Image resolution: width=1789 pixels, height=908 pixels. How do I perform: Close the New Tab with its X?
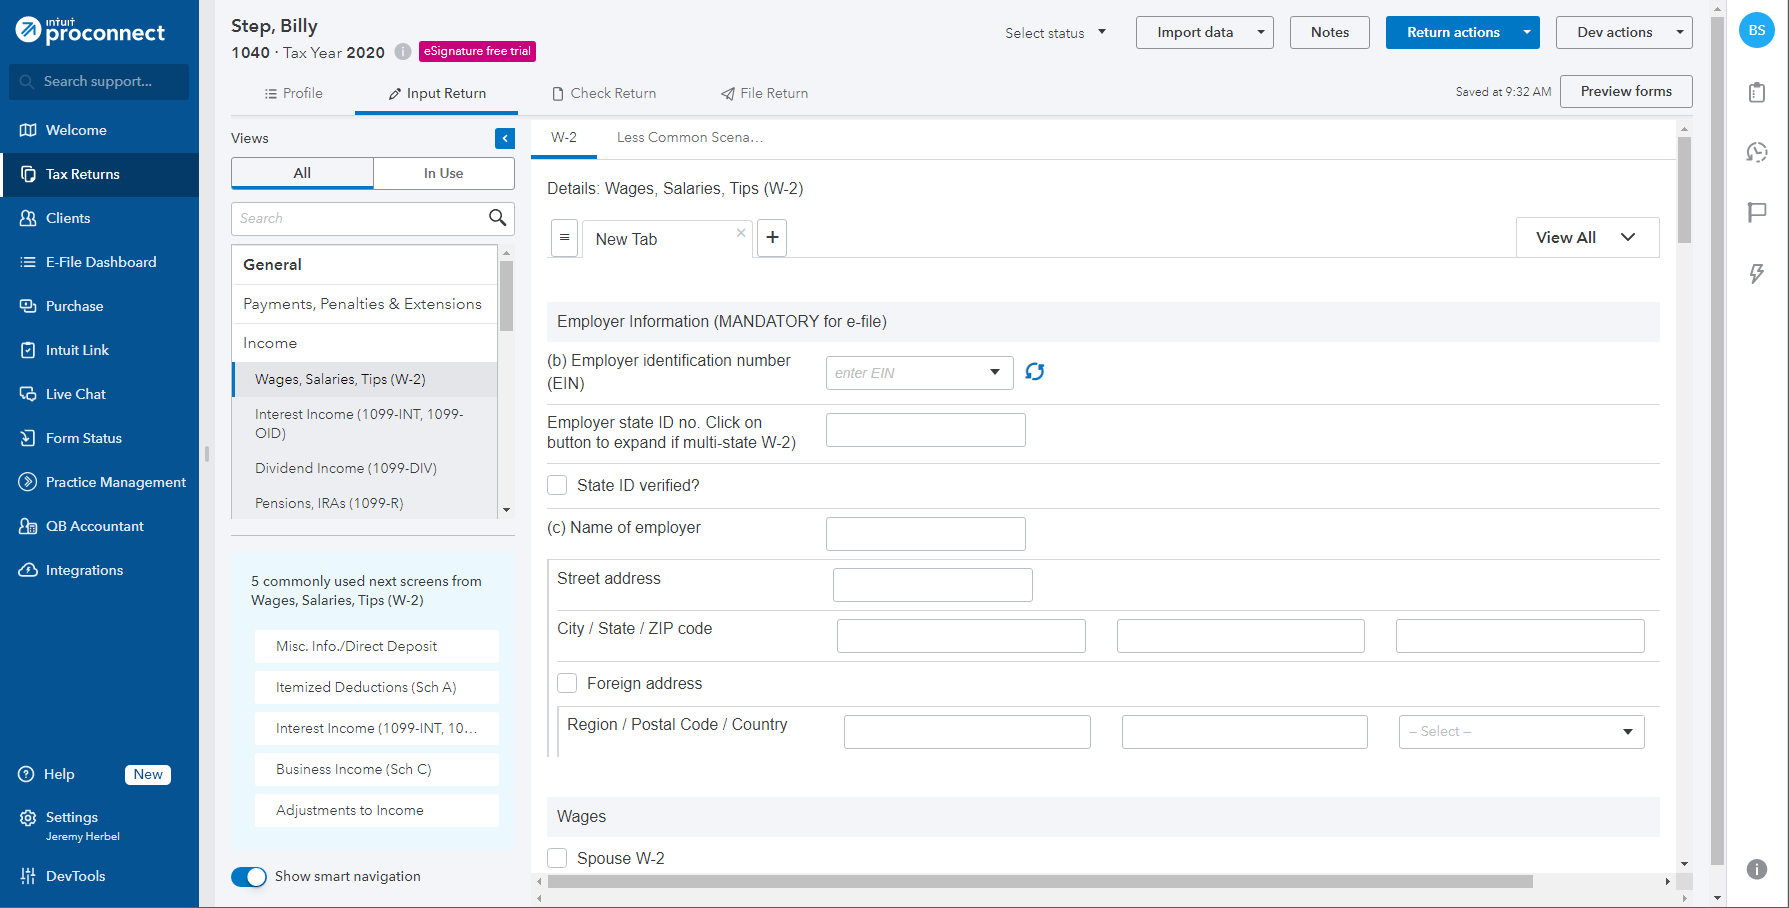click(x=741, y=232)
